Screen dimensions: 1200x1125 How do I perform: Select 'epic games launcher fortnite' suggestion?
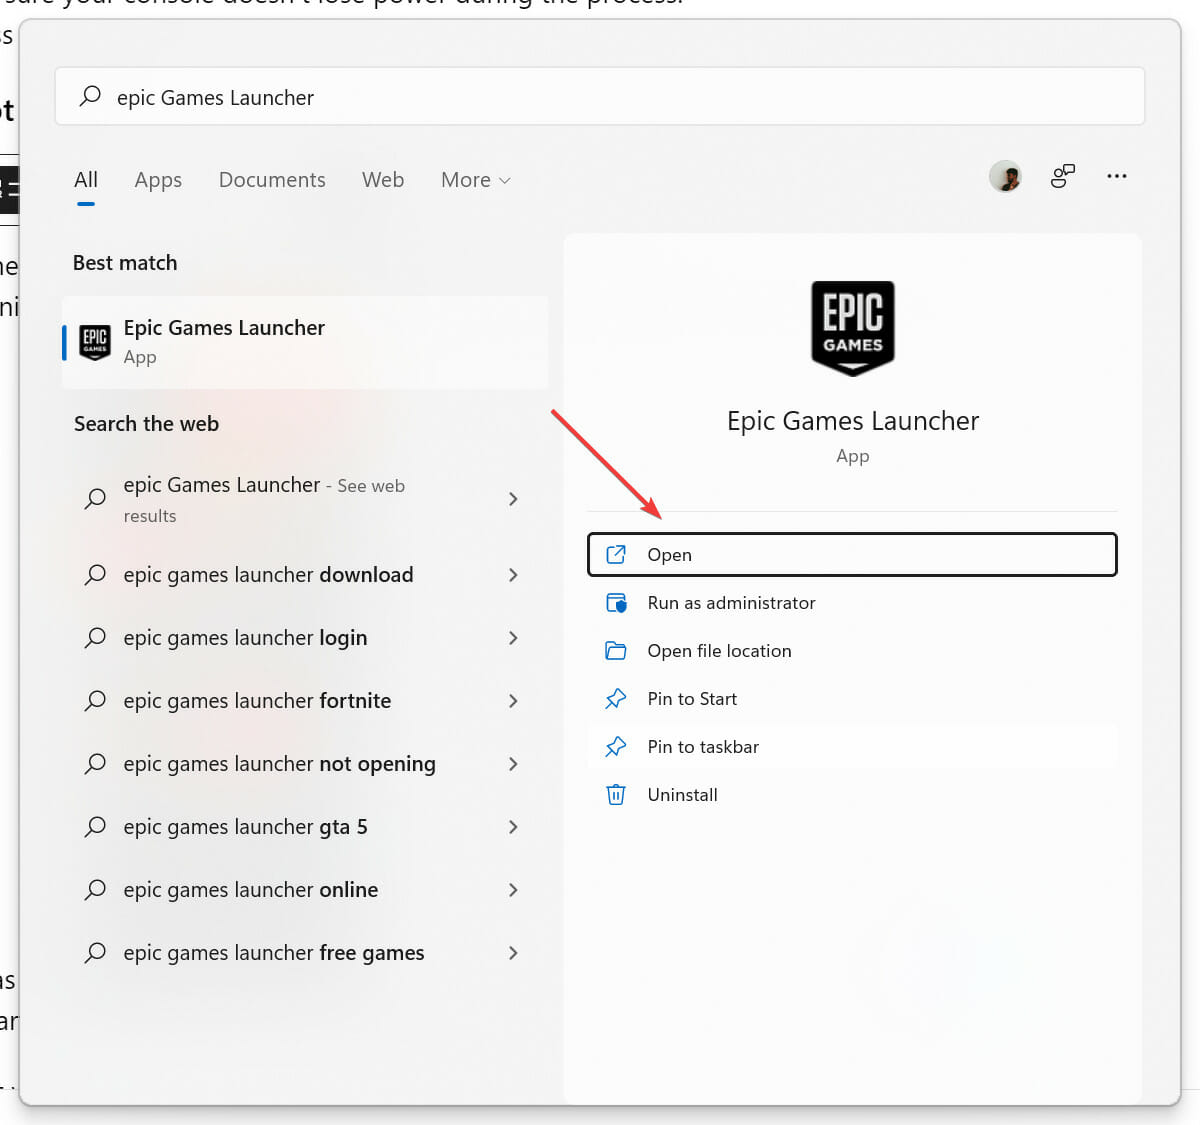(305, 701)
